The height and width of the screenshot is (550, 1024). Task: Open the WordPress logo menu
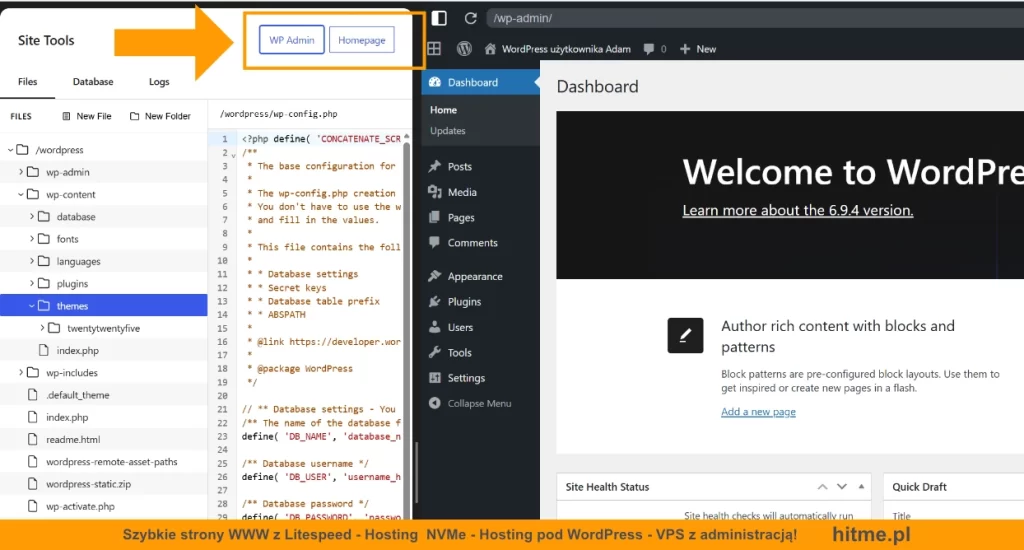[464, 48]
